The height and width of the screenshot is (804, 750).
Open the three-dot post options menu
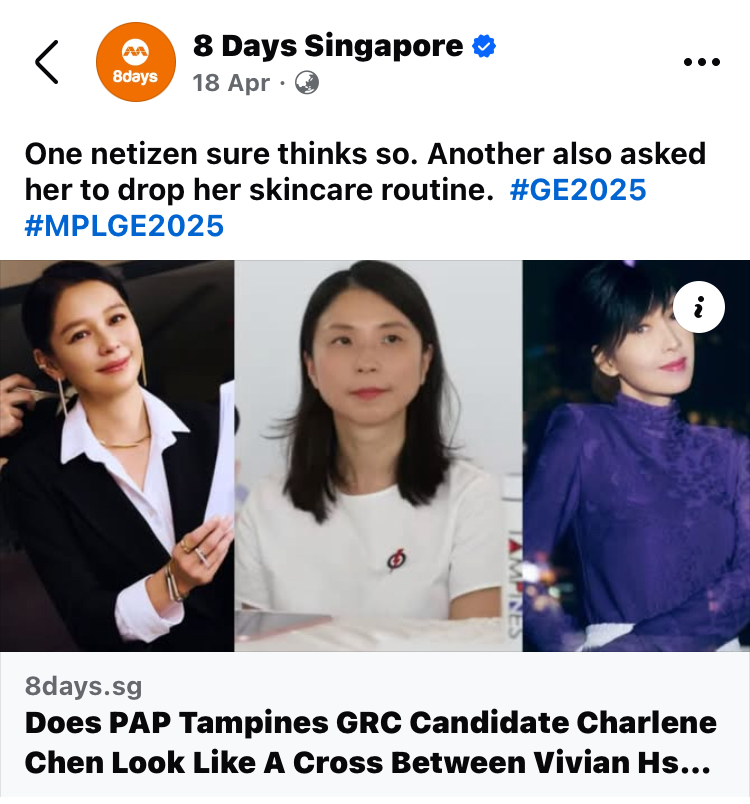click(x=701, y=62)
